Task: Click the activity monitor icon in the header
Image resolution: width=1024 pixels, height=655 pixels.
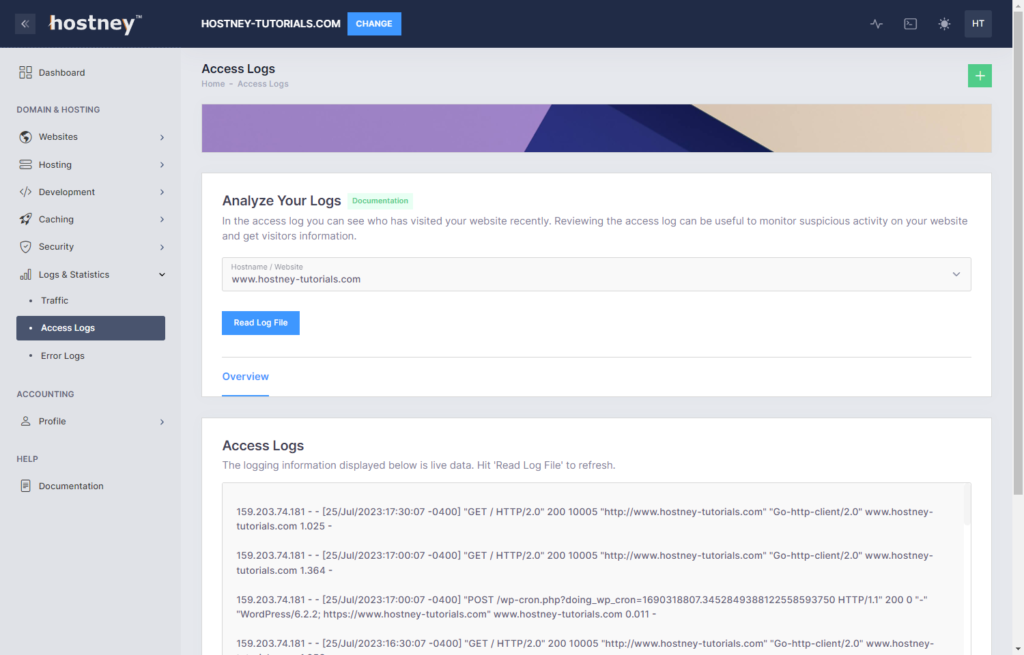Action: (876, 23)
